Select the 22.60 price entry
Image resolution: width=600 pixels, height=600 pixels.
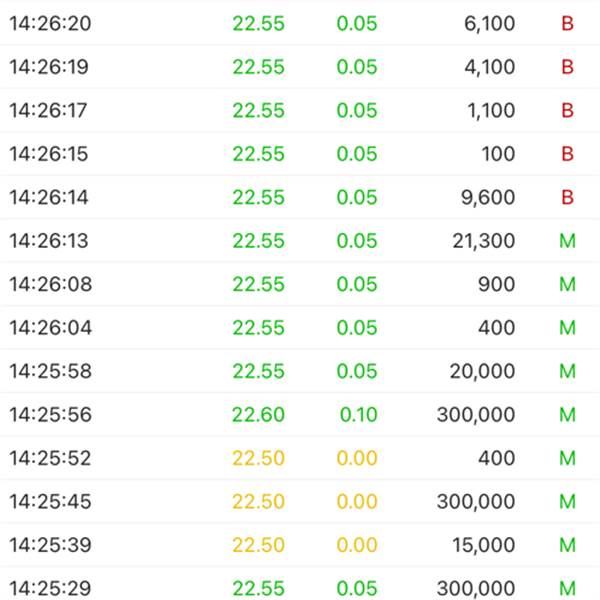258,414
